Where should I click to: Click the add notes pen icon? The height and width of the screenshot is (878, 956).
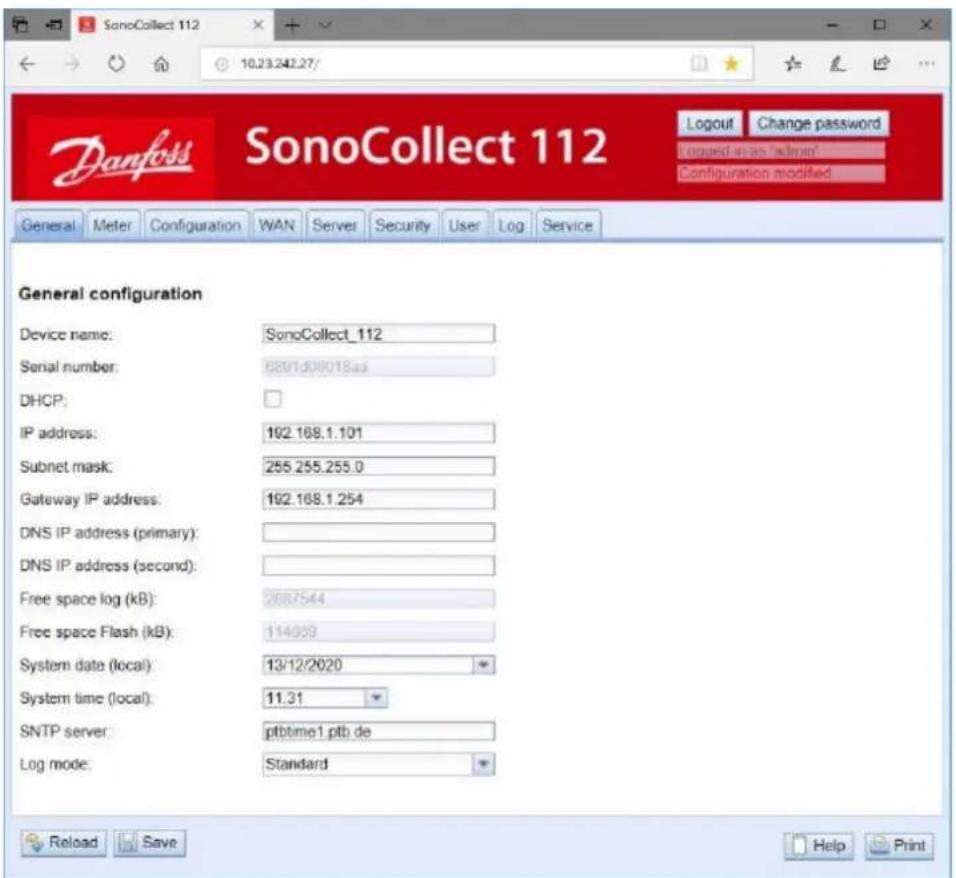(x=838, y=63)
